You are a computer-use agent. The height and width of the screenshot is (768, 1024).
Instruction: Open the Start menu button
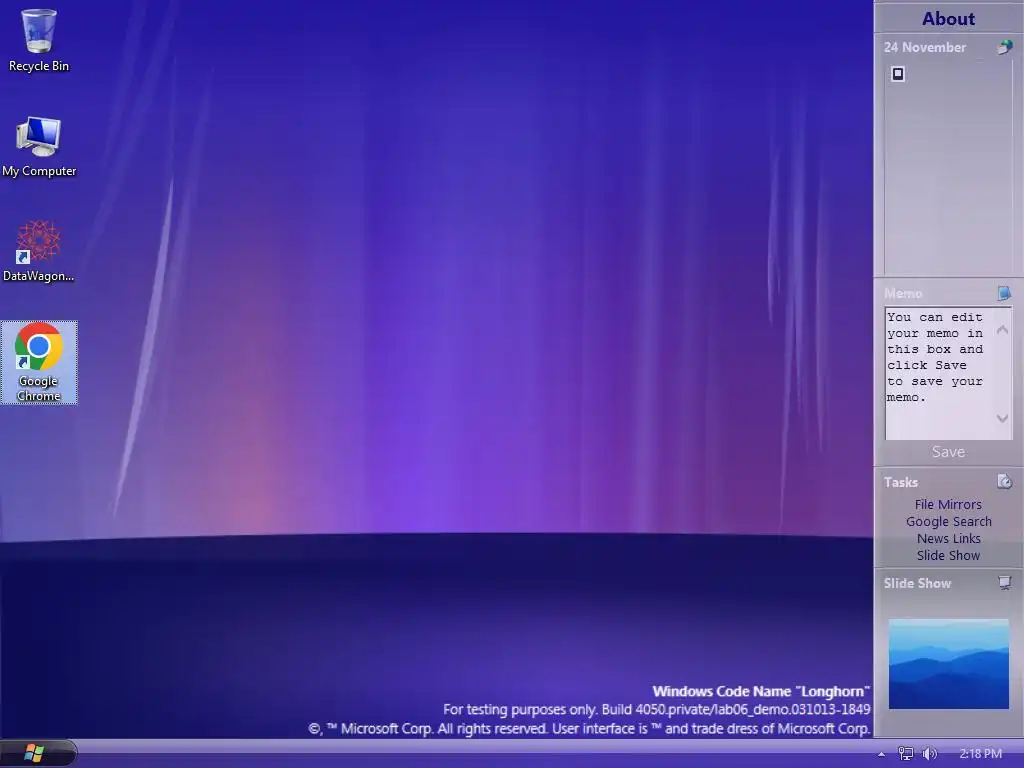[x=35, y=753]
